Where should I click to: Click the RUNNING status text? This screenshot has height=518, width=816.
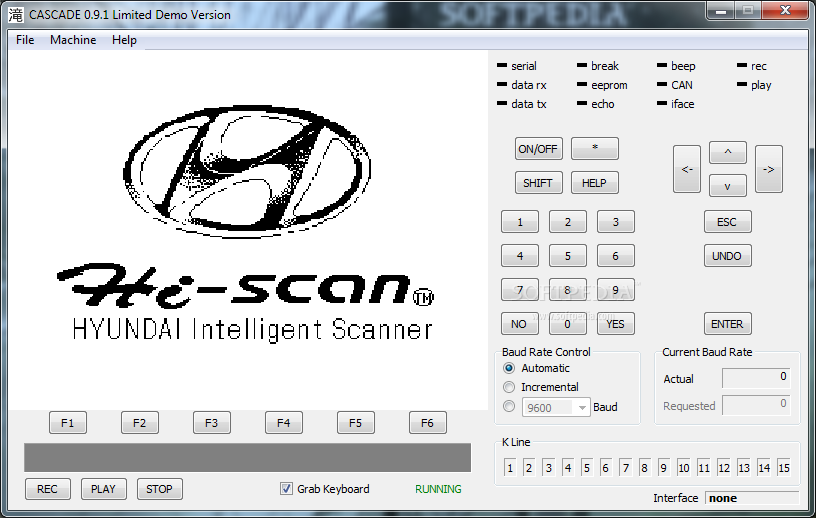[438, 489]
